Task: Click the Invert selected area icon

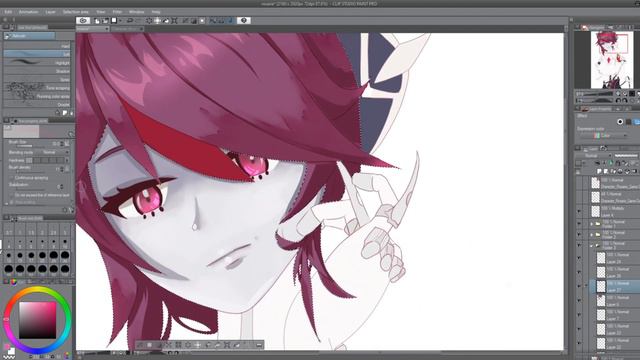Action: 194,20
